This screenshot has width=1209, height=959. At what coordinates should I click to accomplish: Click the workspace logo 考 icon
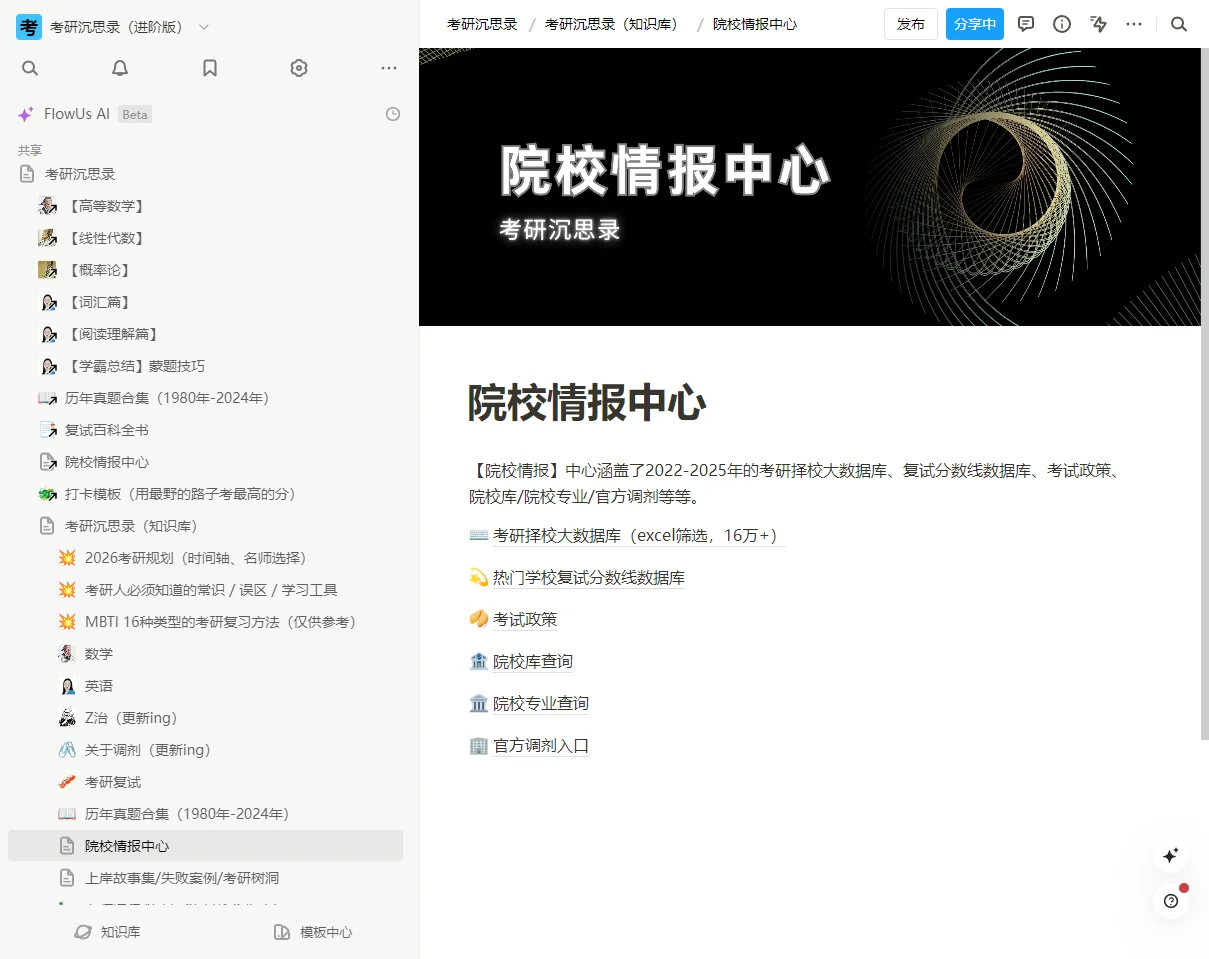(29, 27)
